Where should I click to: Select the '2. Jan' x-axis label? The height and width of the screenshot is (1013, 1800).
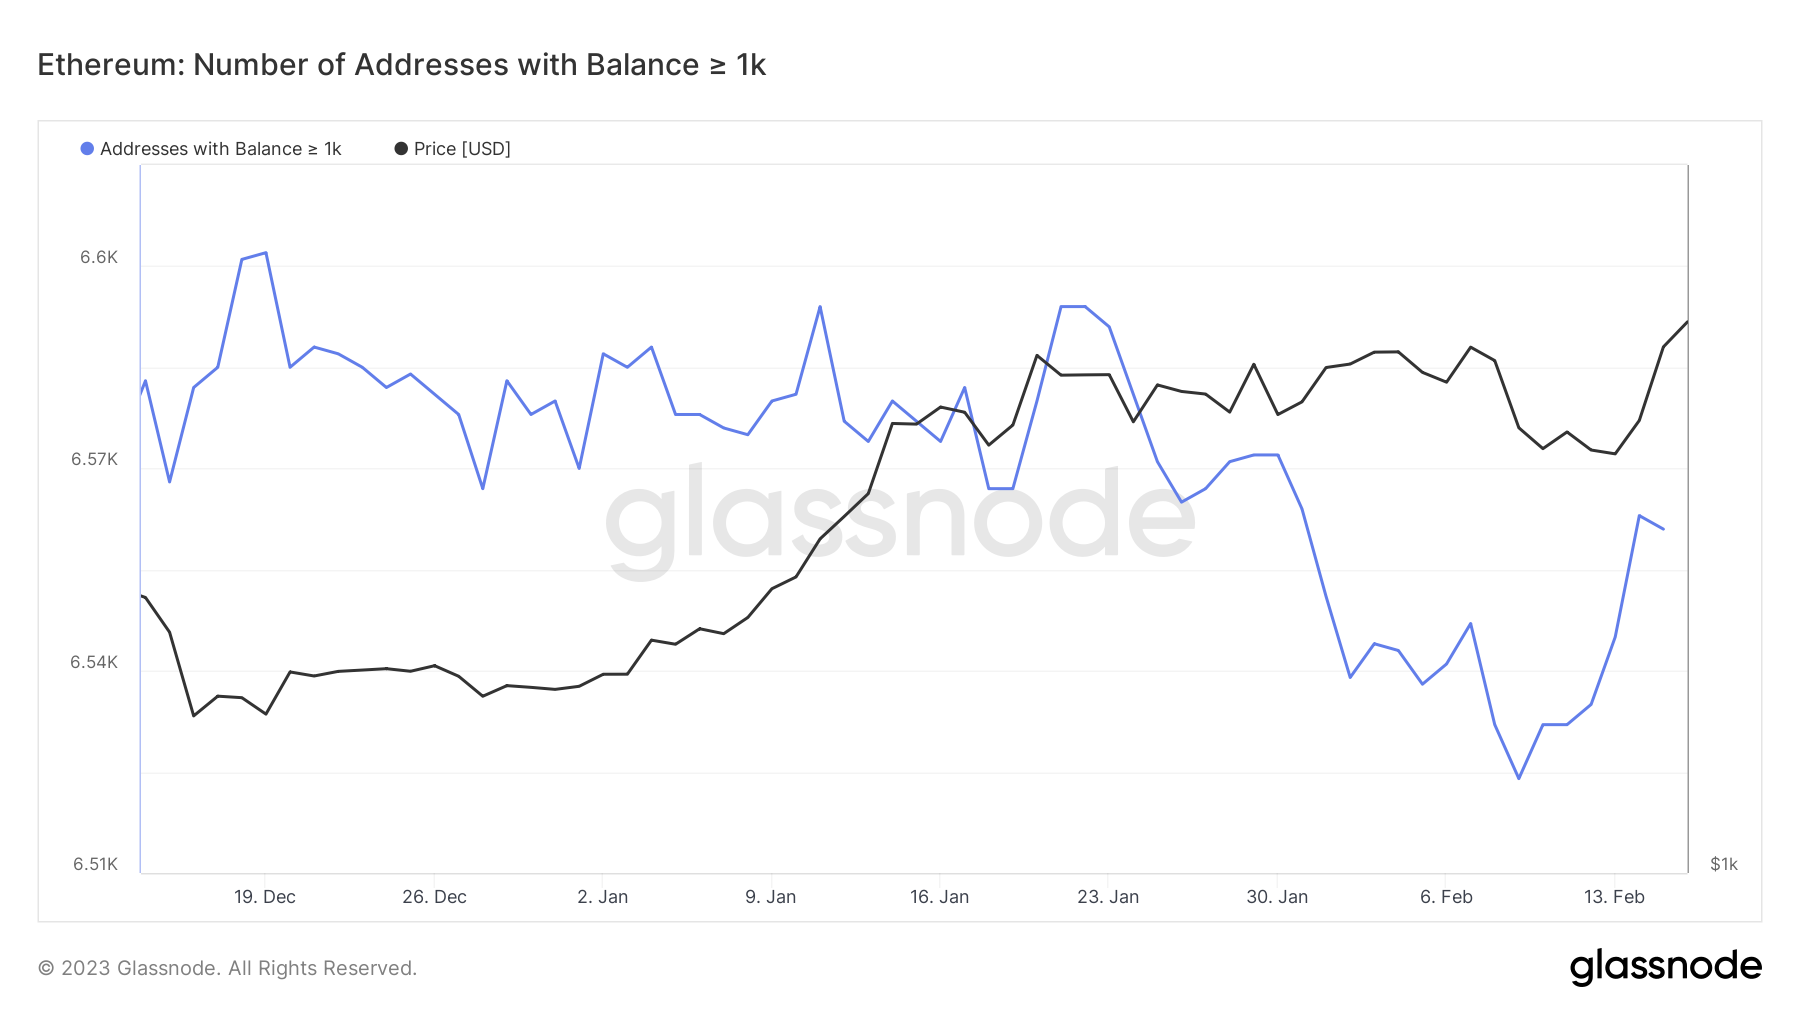pyautogui.click(x=603, y=897)
